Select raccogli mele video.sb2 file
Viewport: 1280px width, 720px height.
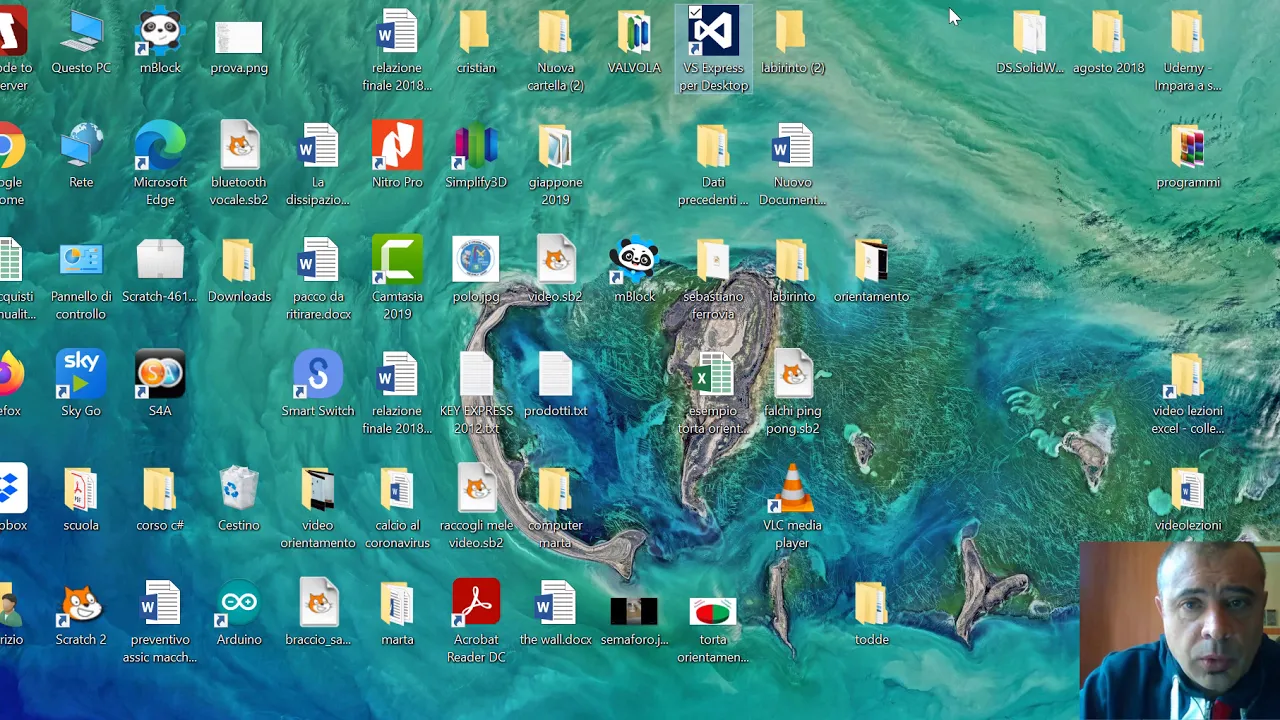pyautogui.click(x=476, y=506)
